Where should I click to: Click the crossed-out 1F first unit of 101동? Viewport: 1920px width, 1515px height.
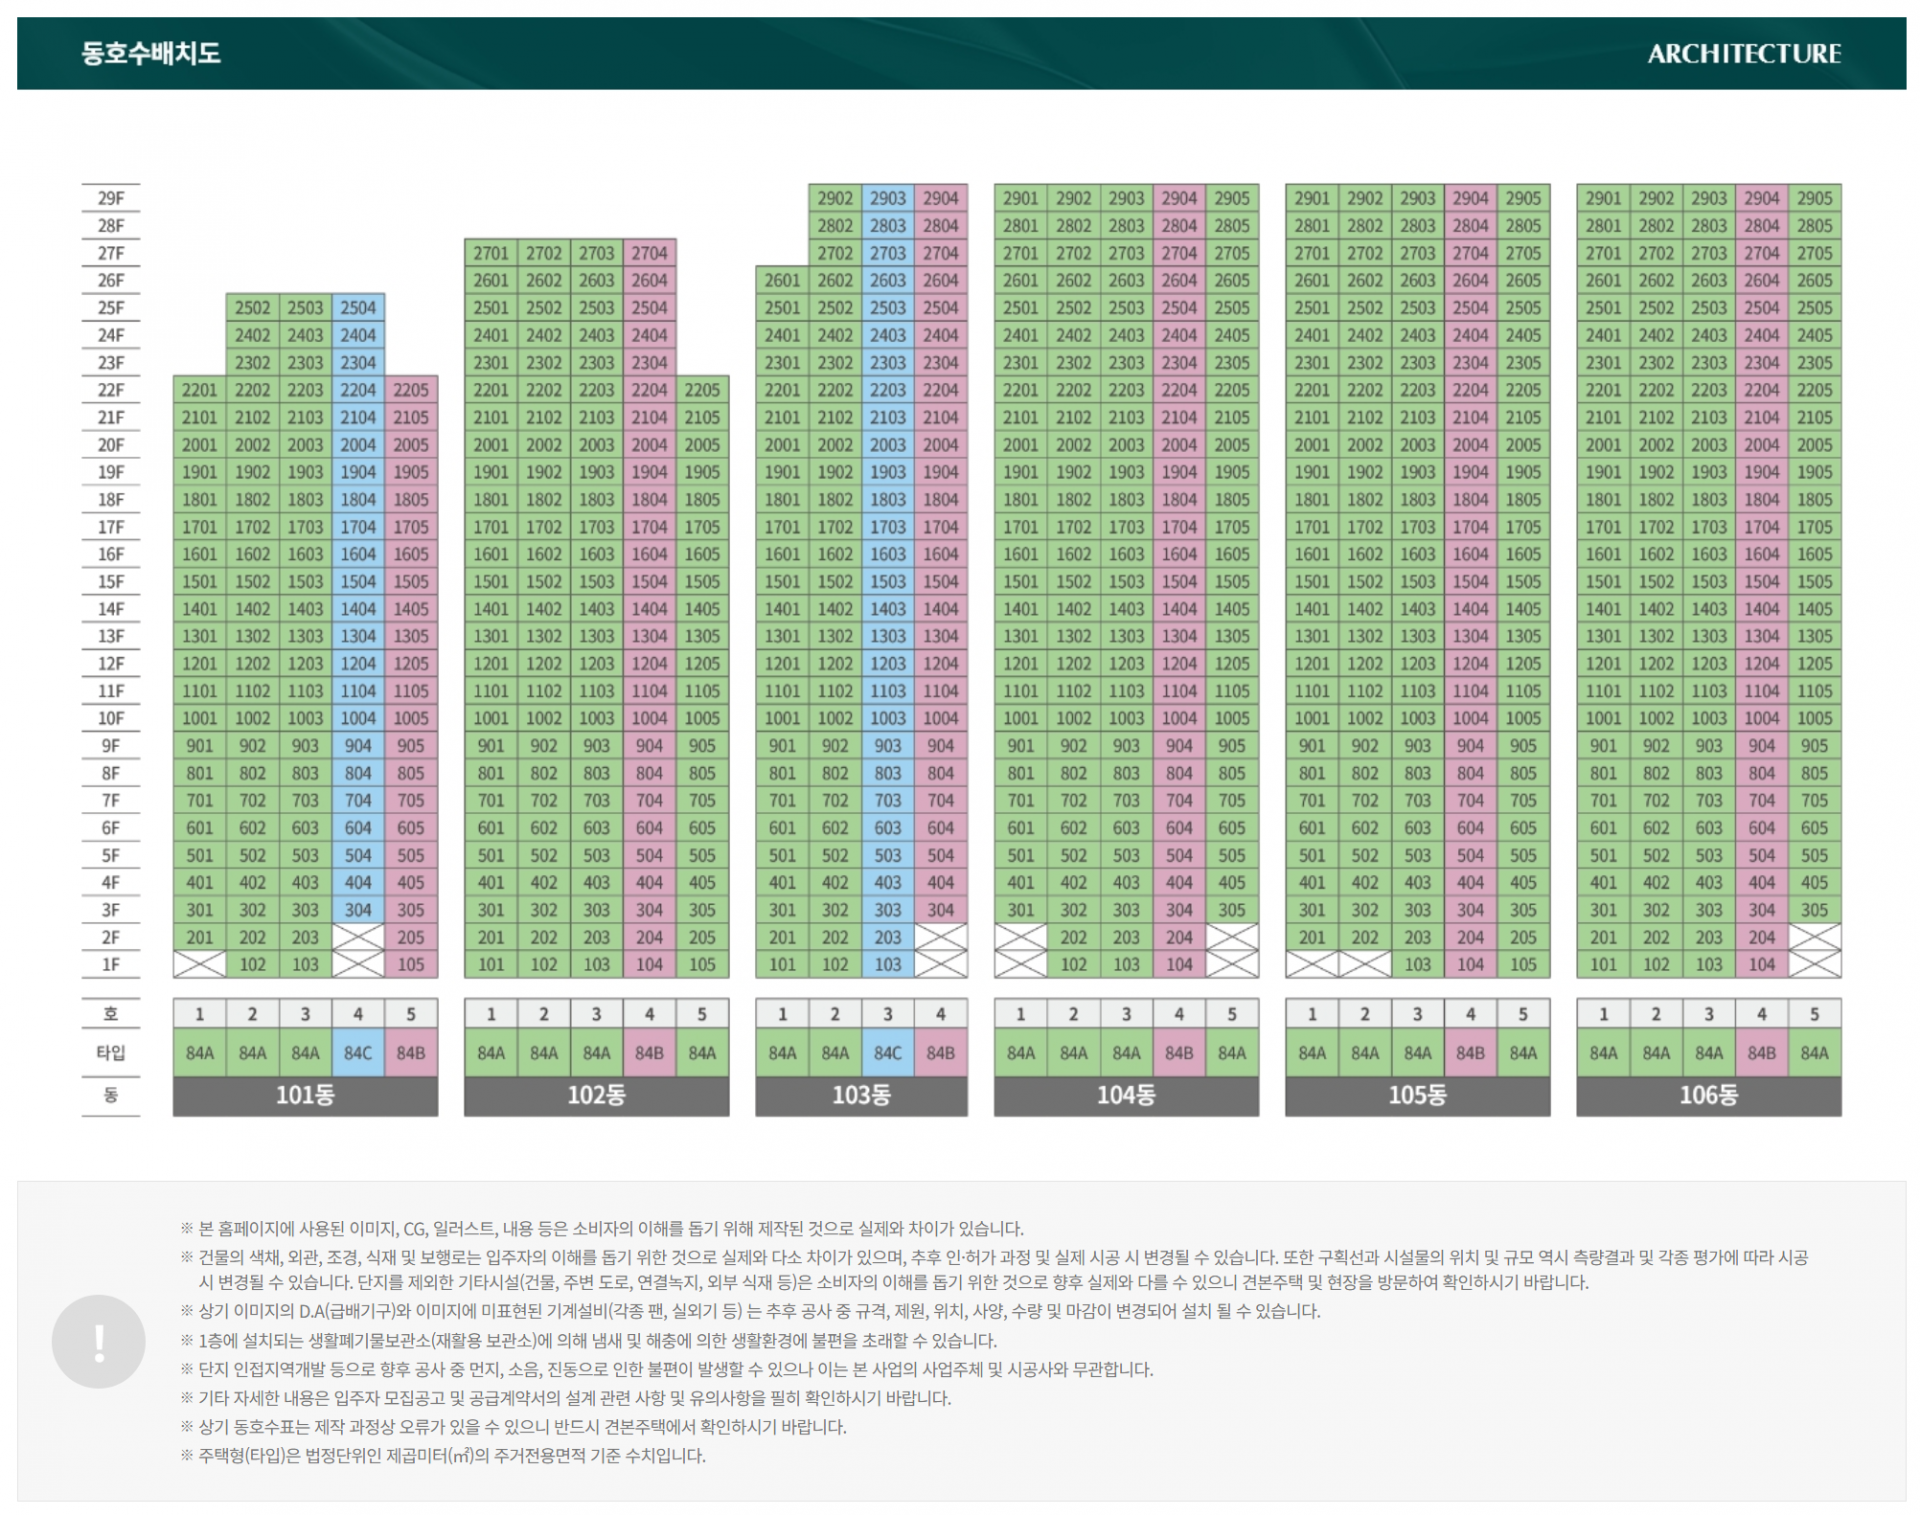click(199, 964)
